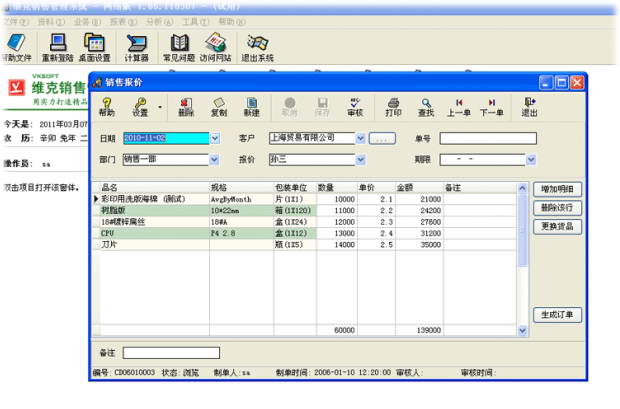Select the 树脂版 row
Screen dimensions: 620x409
[304, 210]
